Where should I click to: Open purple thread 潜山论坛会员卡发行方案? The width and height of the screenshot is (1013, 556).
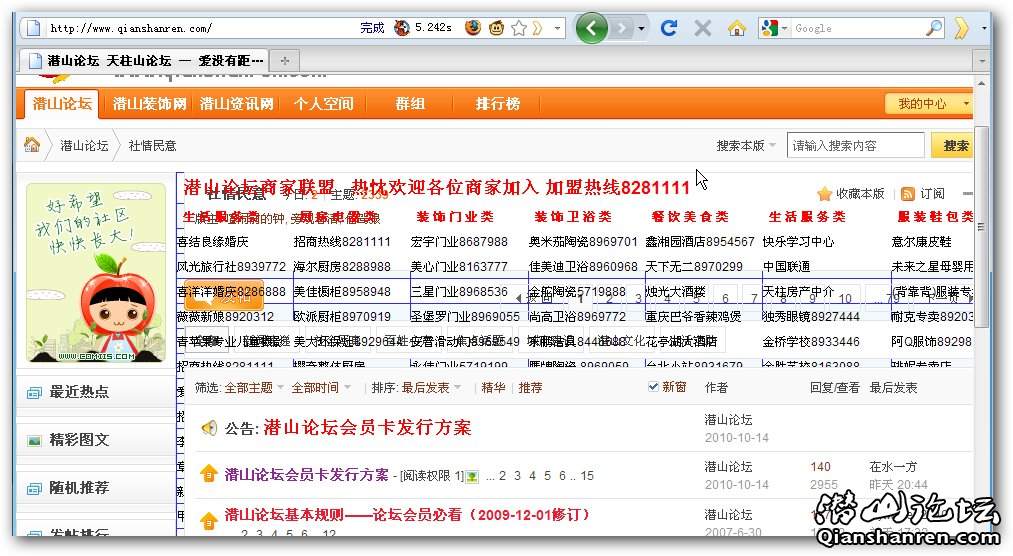coord(306,475)
